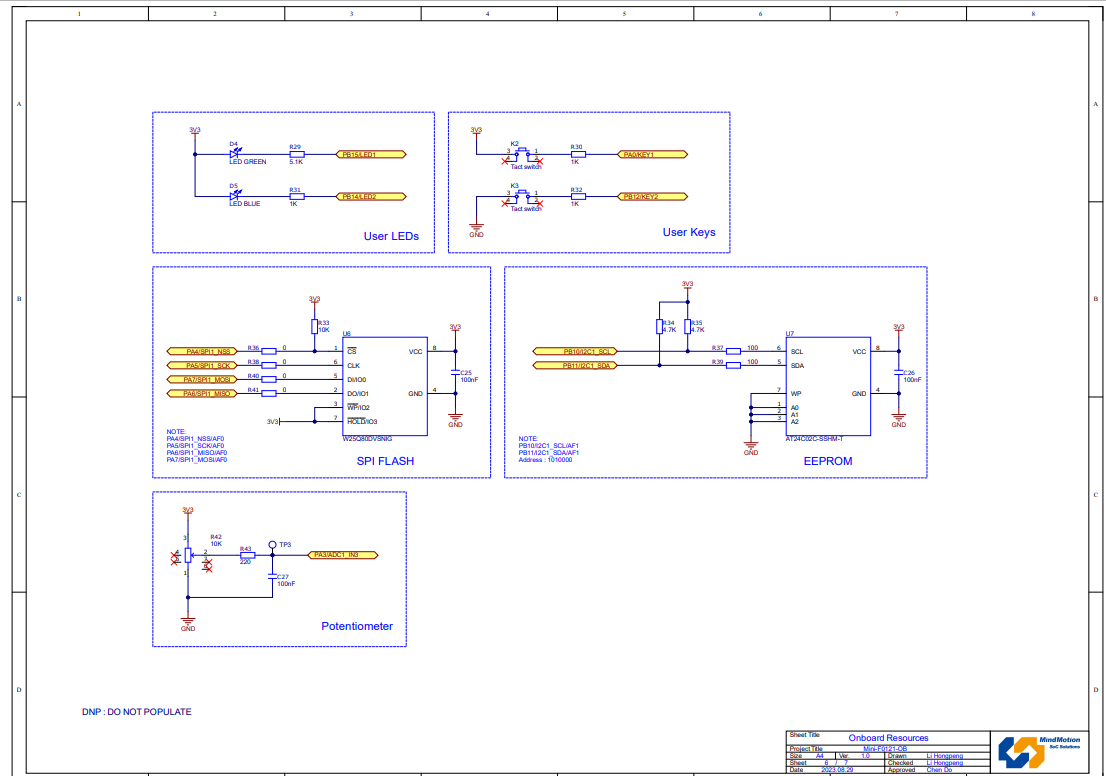Screen dimensions: 1106x776
Task: Select the PA0/KEY1 net port
Action: pyautogui.click(x=654, y=155)
